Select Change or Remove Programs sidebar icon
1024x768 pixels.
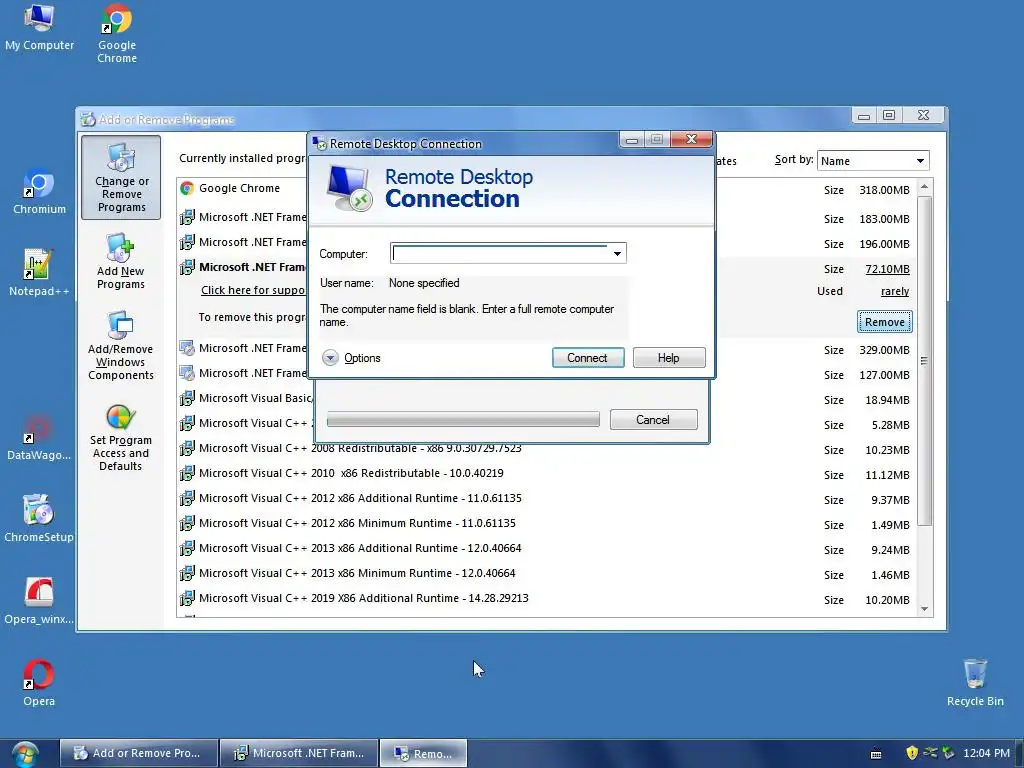point(121,178)
